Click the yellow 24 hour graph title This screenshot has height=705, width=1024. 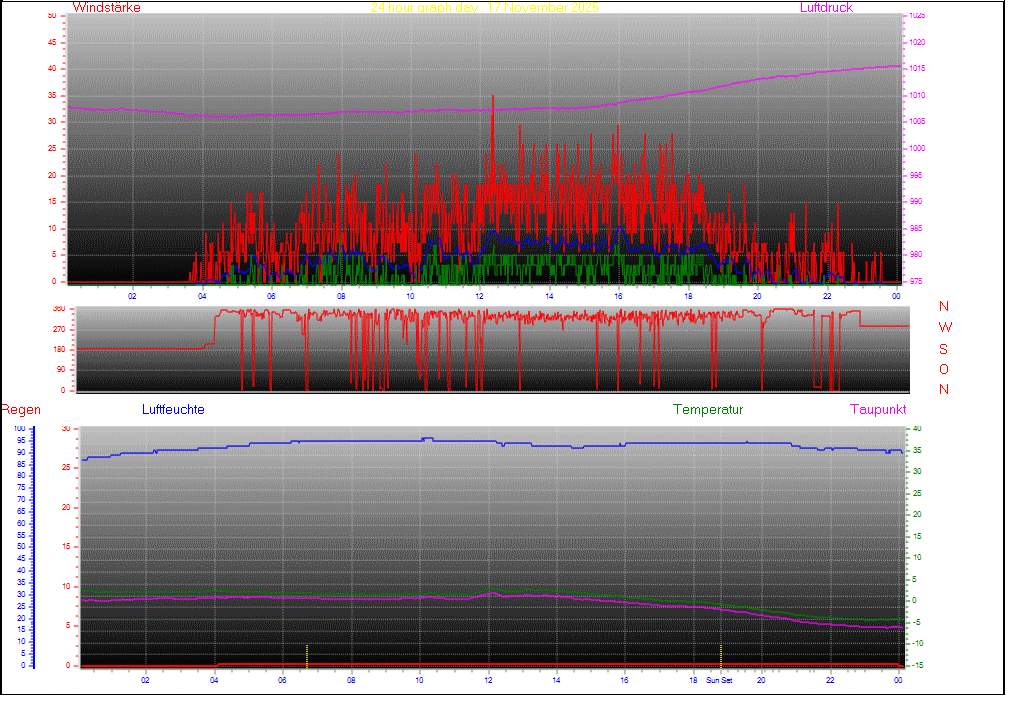pos(484,8)
